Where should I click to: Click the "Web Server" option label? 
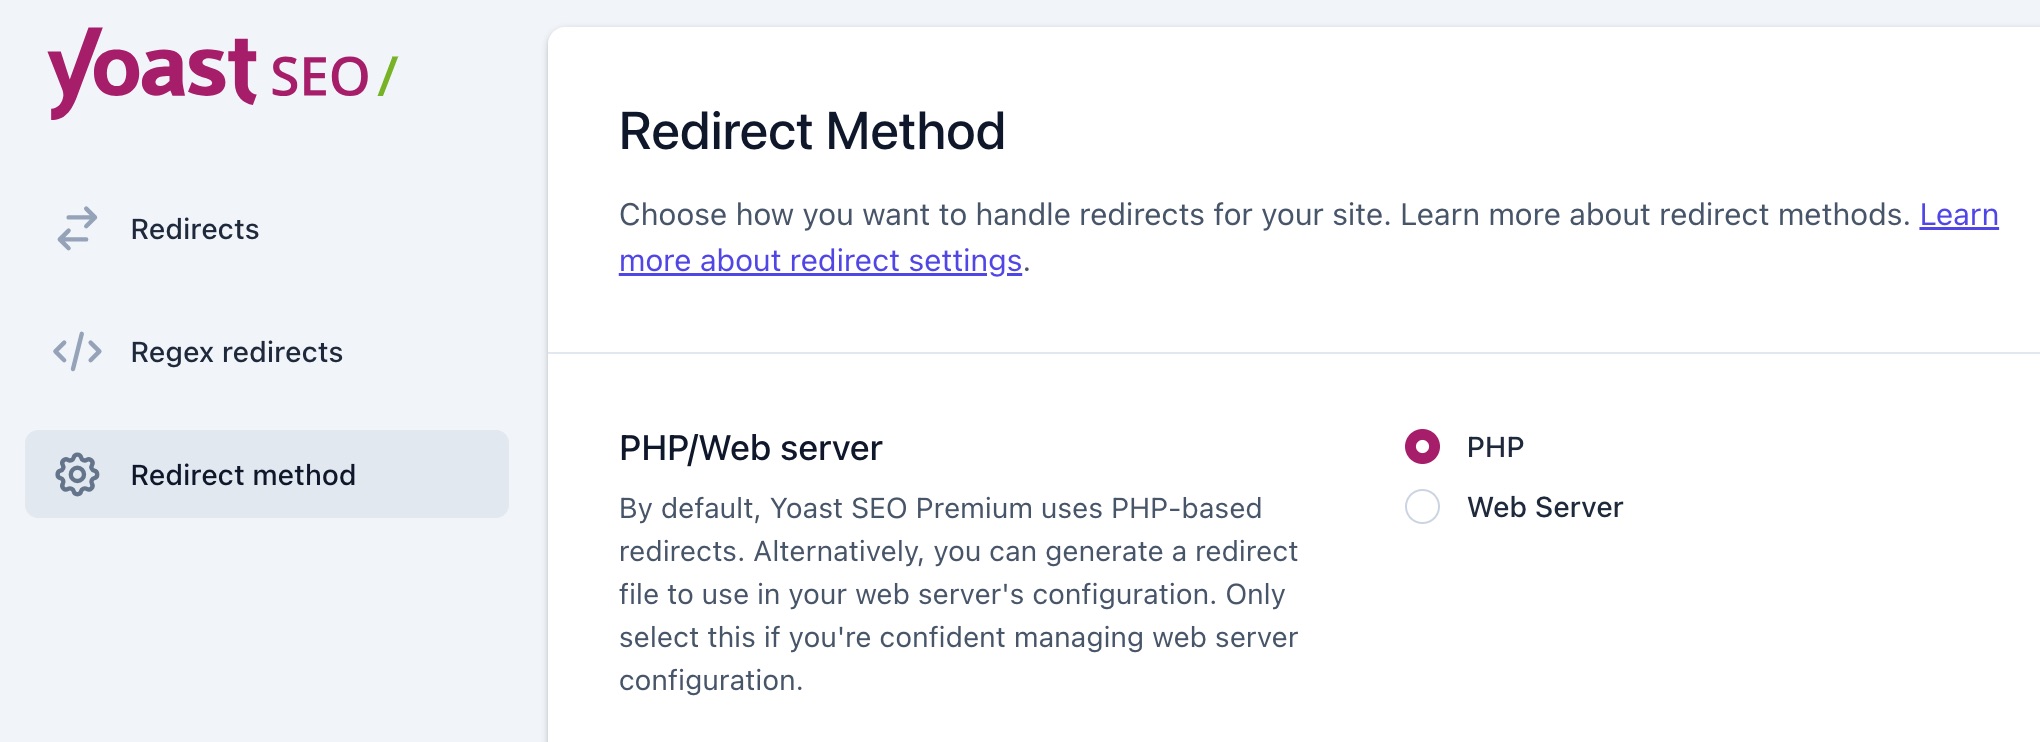(x=1545, y=507)
